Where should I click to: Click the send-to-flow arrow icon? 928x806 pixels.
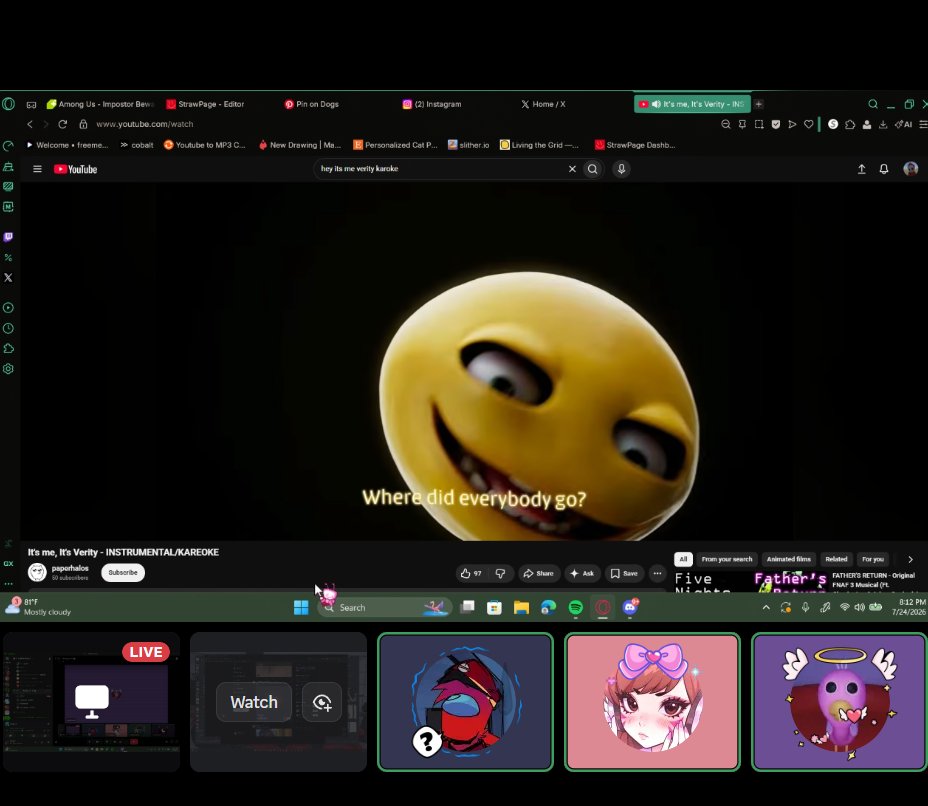tap(792, 124)
